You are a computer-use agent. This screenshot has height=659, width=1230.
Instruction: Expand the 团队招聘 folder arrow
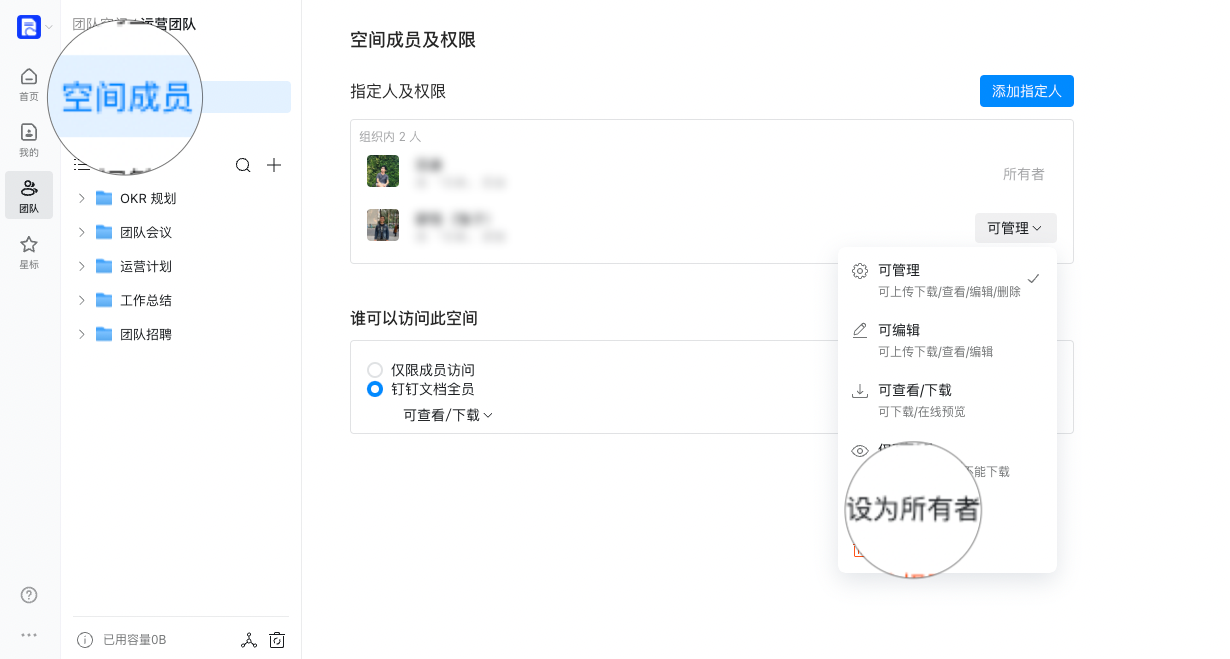82,334
